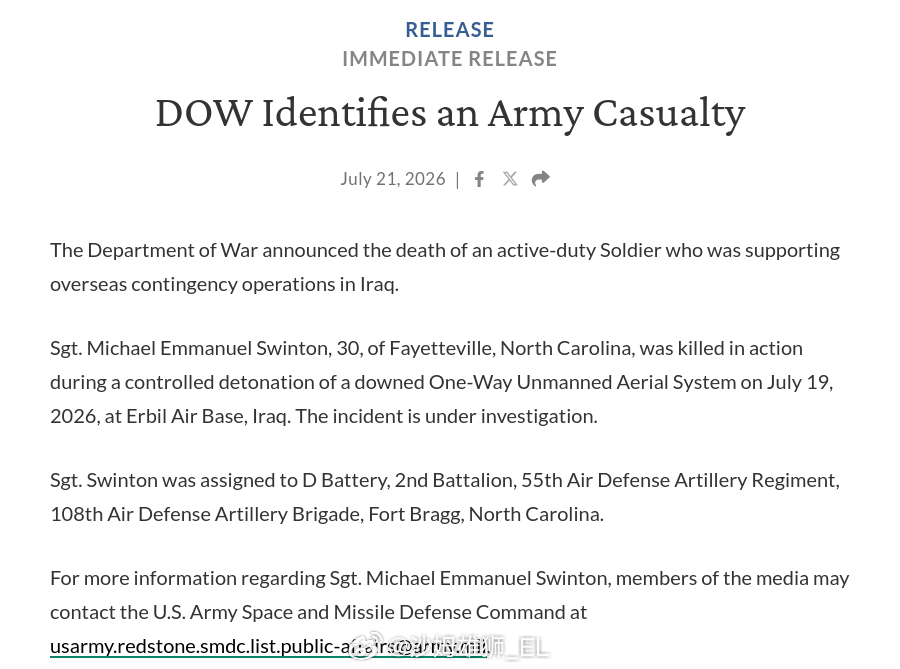
Task: Click the July 21, 2026 date
Action: (x=393, y=179)
